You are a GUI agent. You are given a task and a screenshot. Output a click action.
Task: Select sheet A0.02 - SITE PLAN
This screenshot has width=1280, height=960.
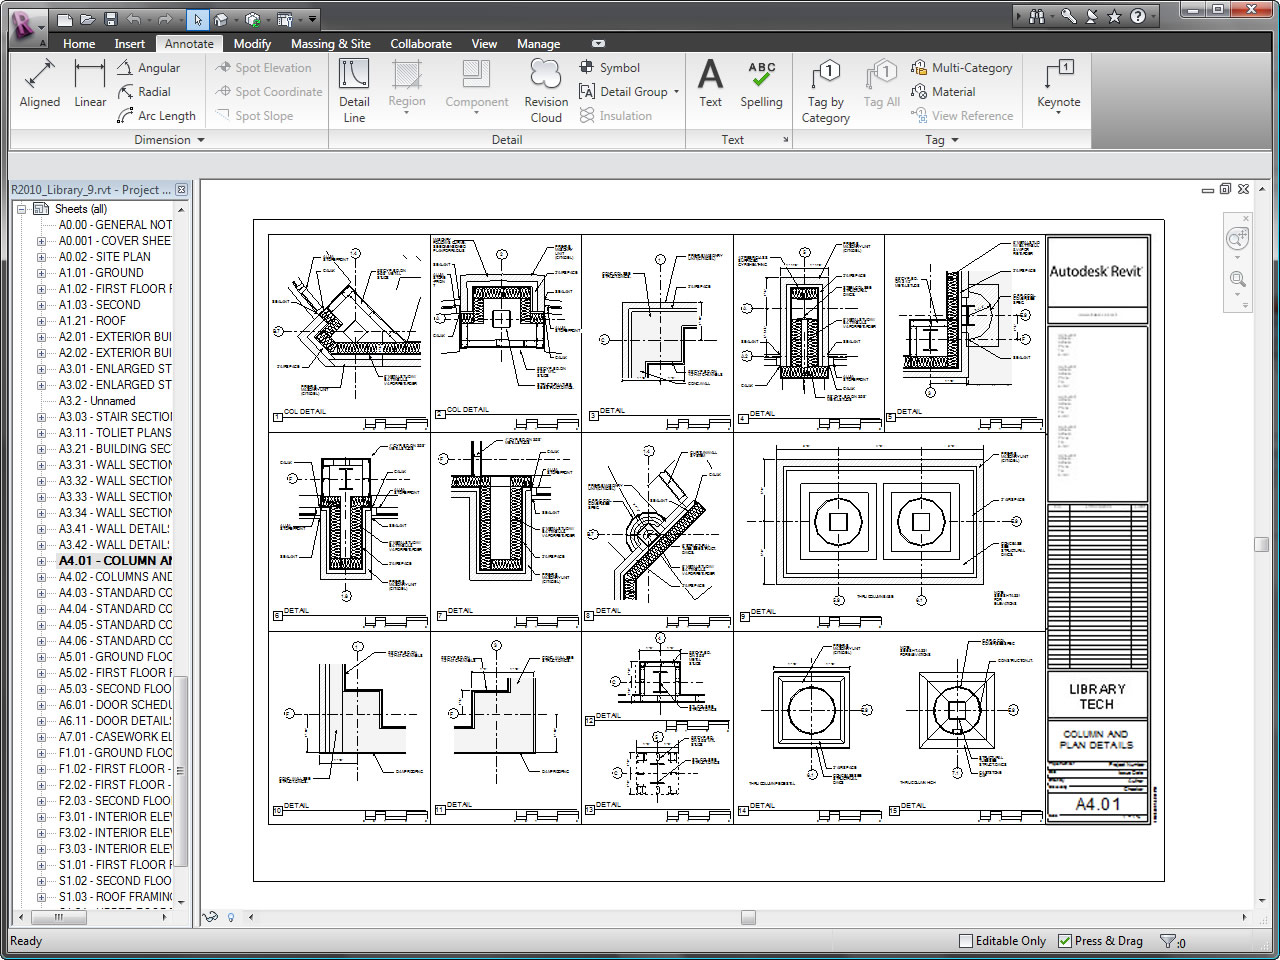[x=105, y=257]
